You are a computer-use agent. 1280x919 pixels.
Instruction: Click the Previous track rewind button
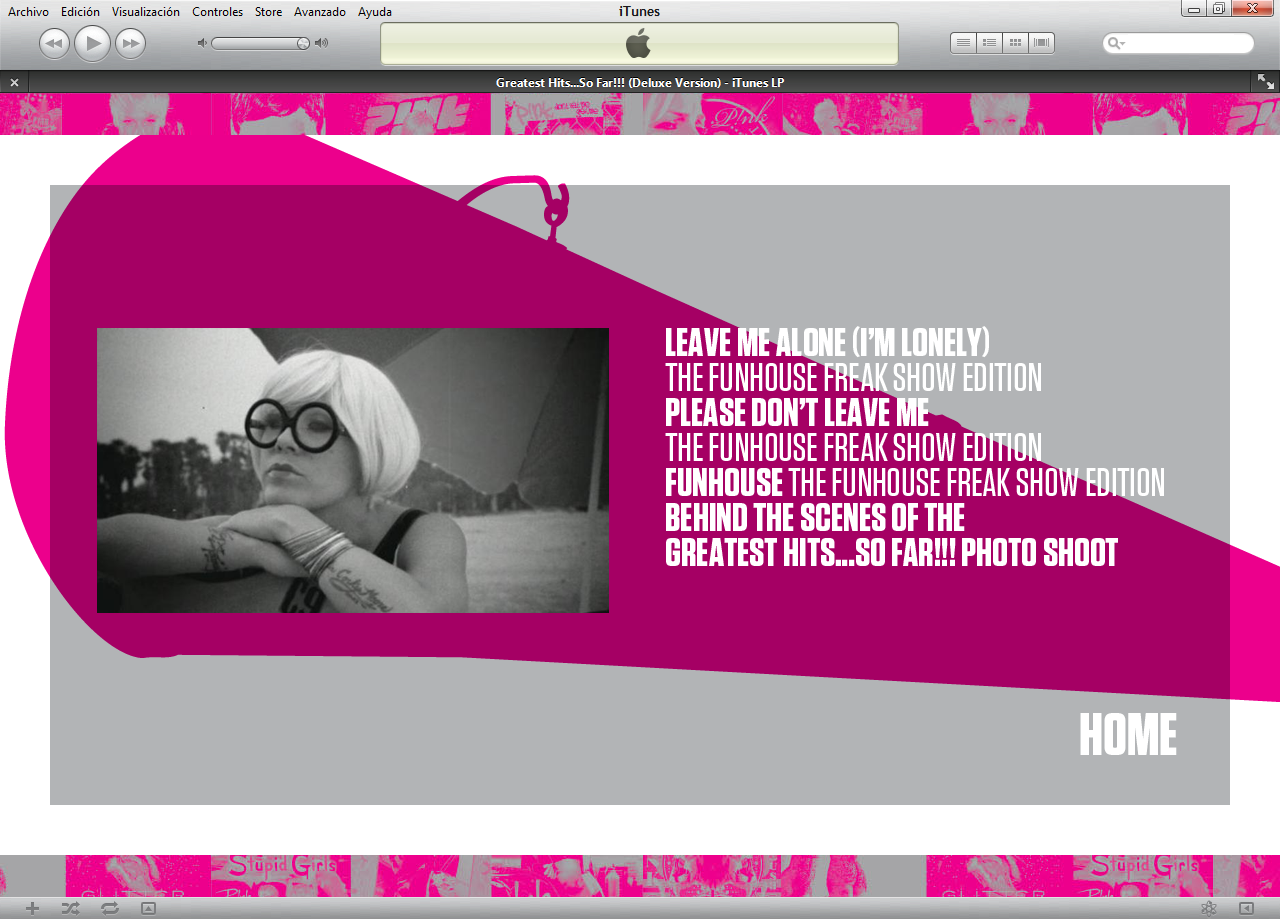[54, 43]
